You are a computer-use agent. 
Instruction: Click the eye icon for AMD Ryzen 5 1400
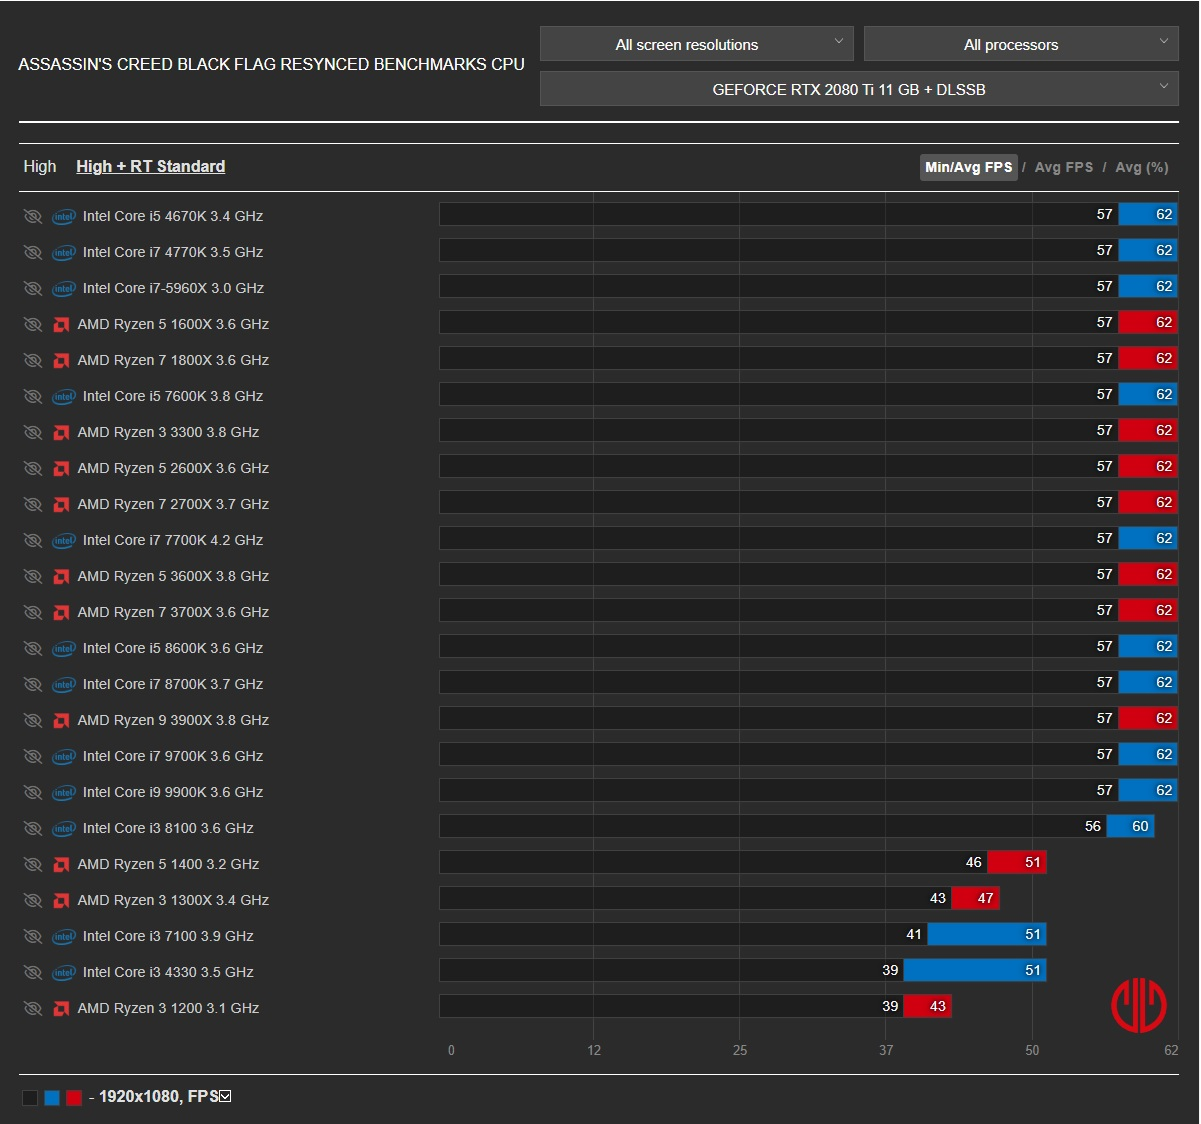pyautogui.click(x=32, y=865)
